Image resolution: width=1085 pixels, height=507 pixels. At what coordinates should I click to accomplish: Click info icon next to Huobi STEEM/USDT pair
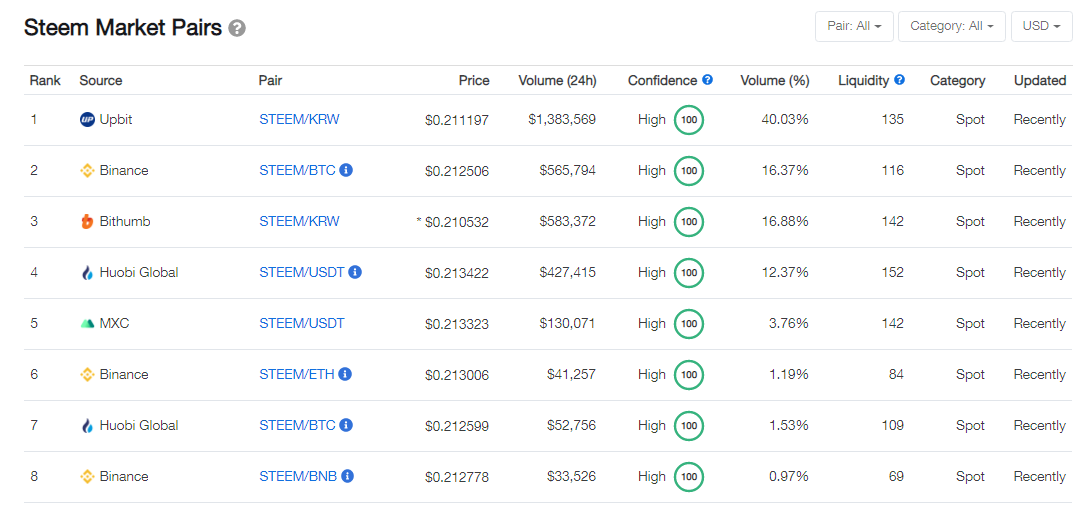pyautogui.click(x=355, y=272)
